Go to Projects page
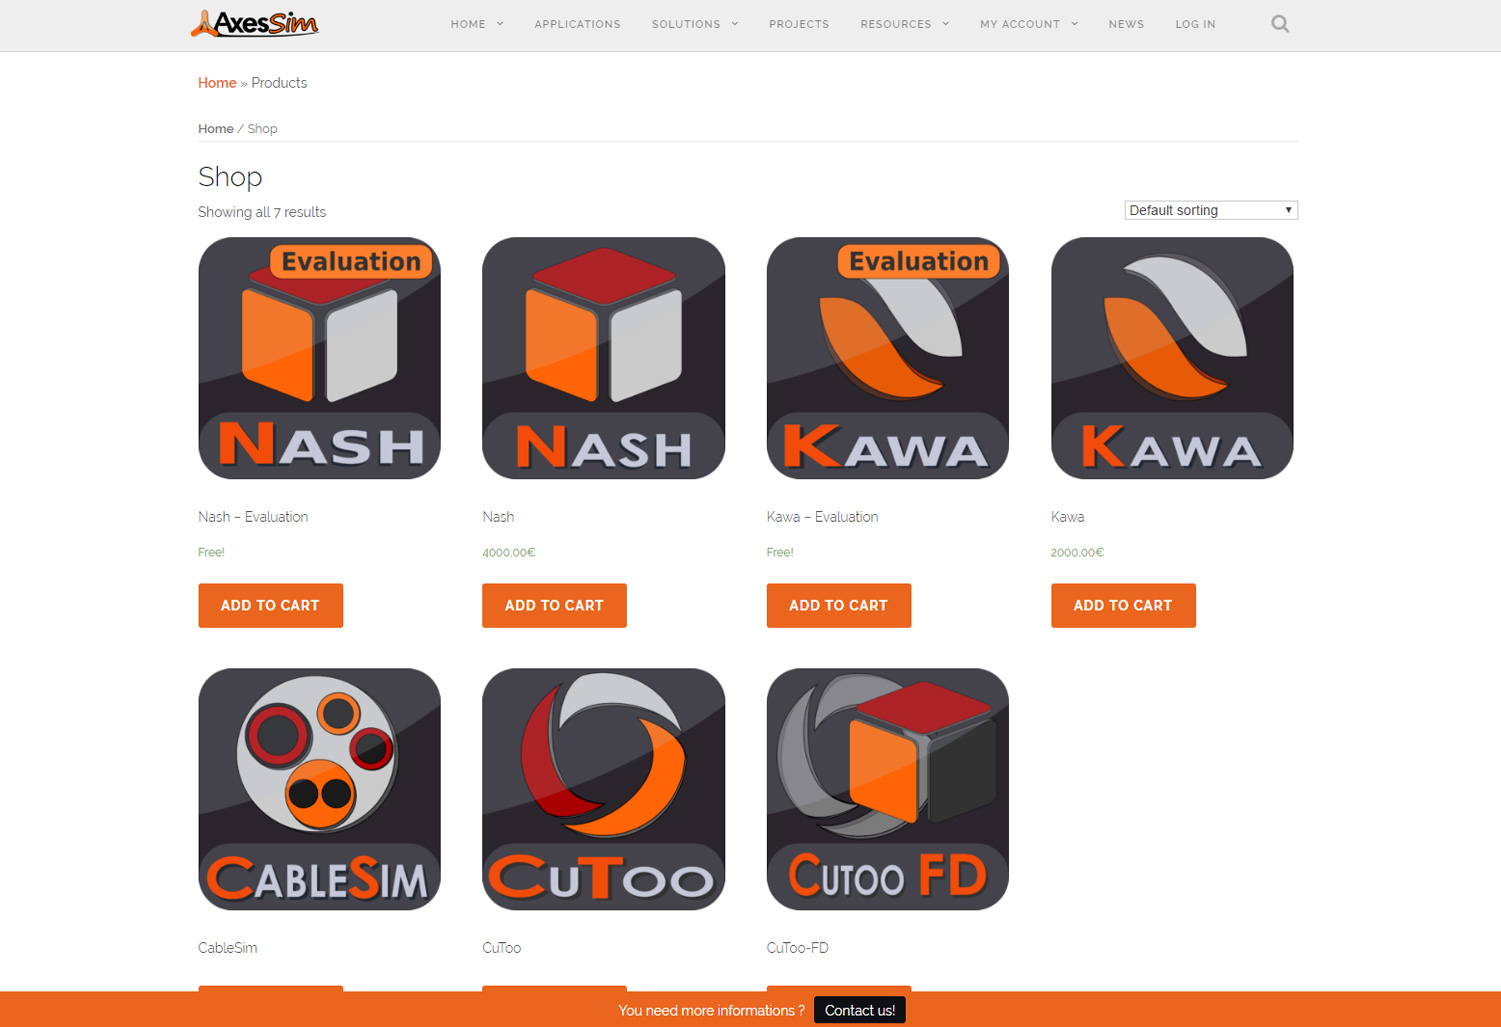The height and width of the screenshot is (1027, 1501). coord(798,24)
